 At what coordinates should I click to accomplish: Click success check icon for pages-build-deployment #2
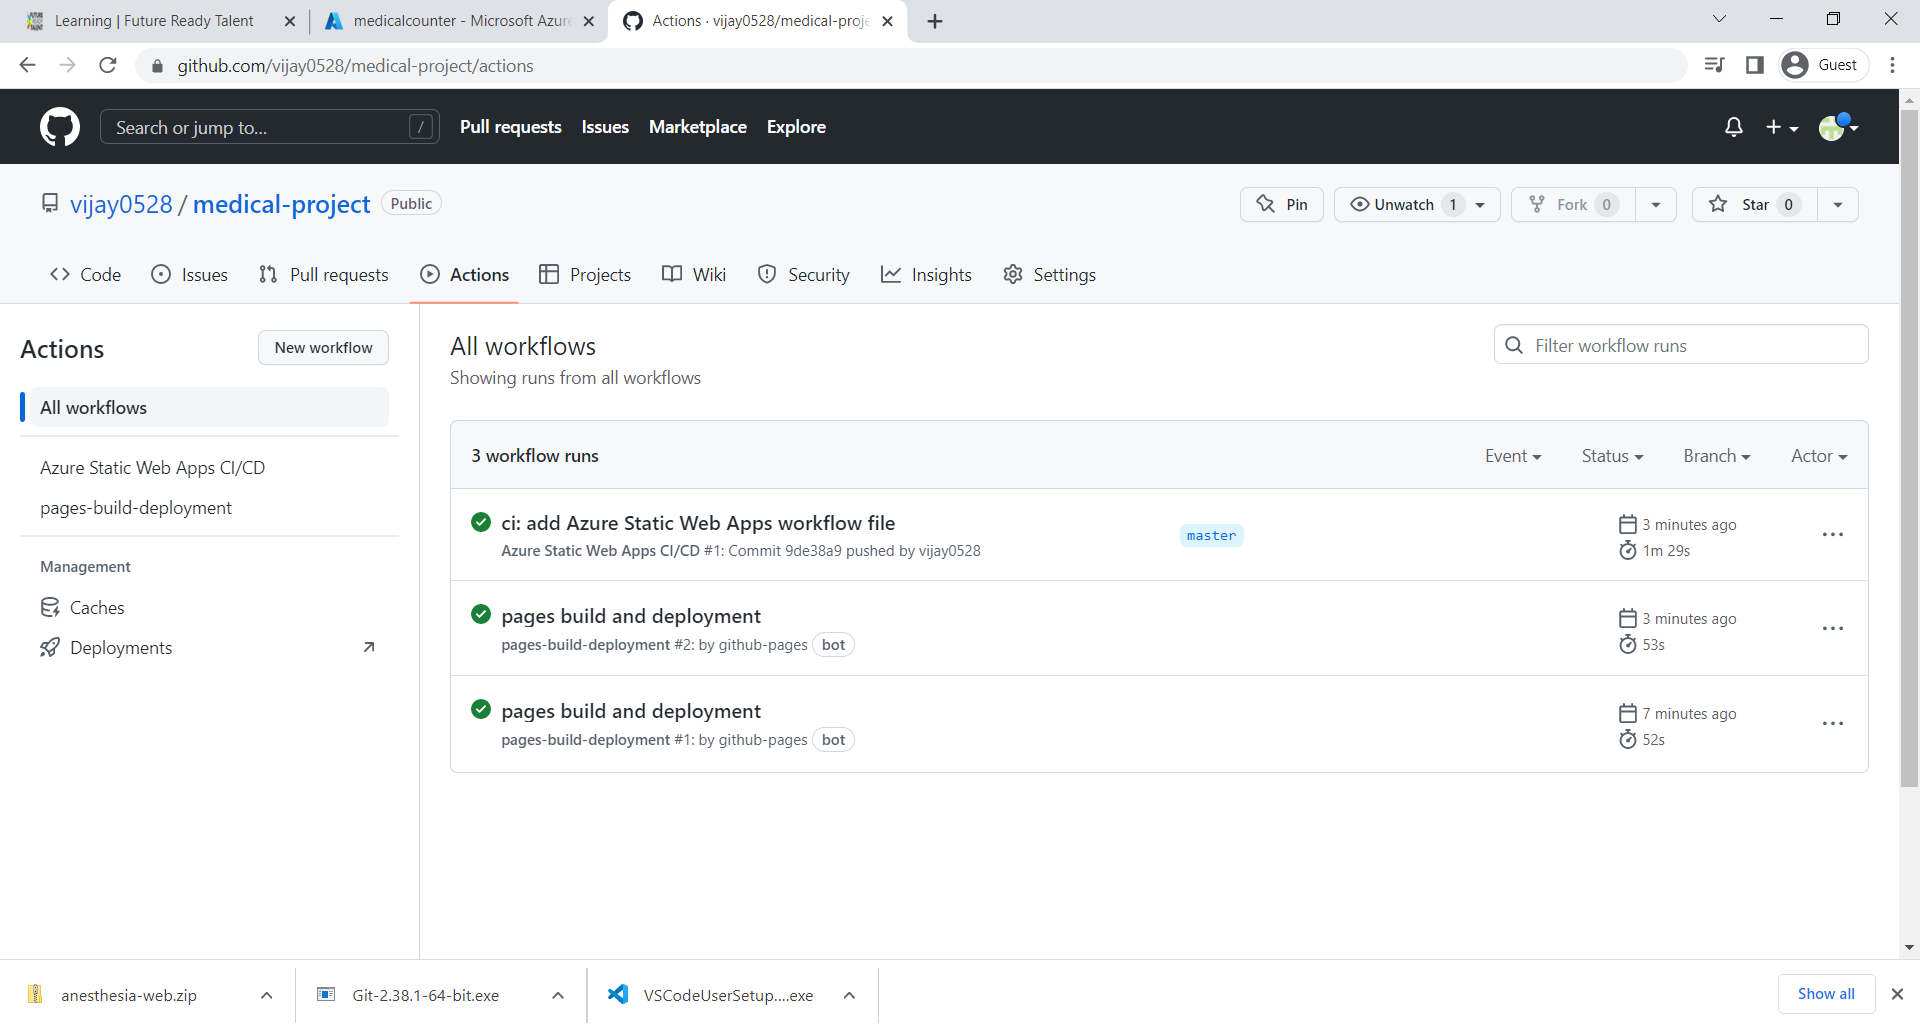481,614
